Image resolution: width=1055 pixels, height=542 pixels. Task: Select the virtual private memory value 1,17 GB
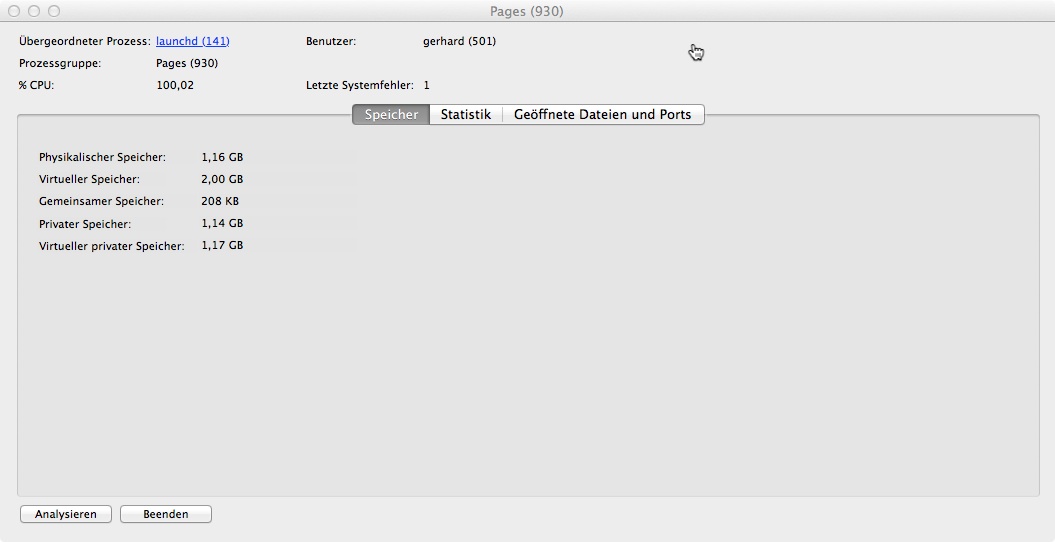pos(222,245)
